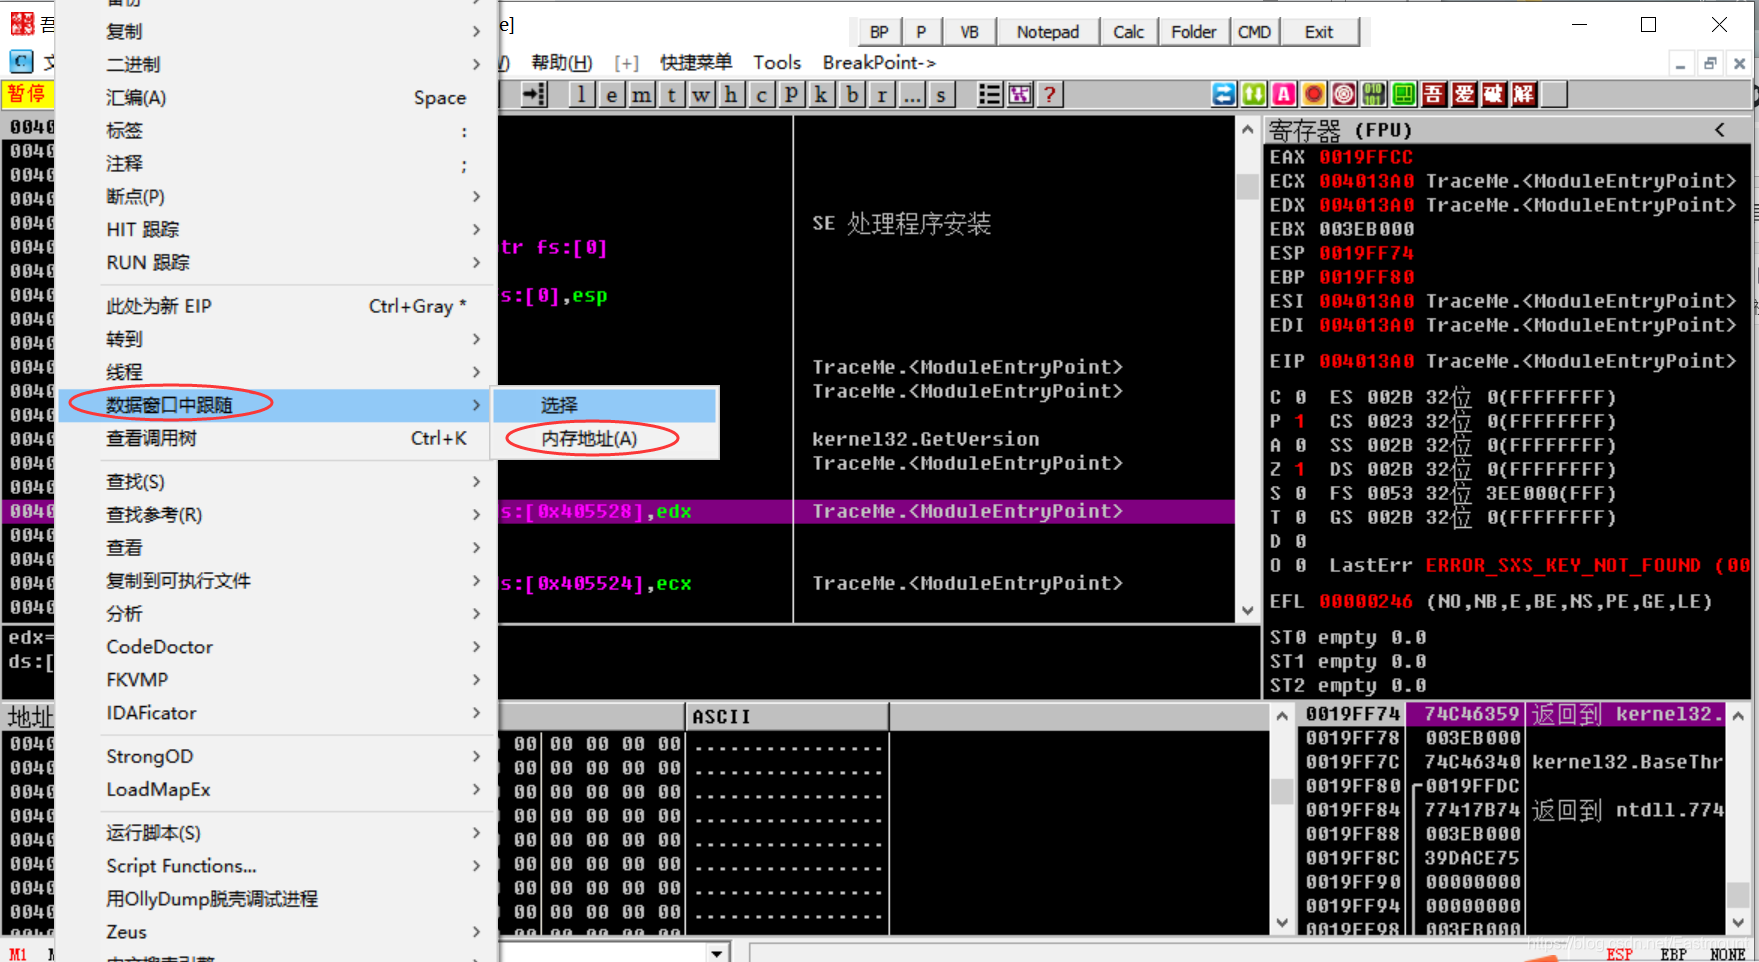Click the green up-down arrows plugin icon

pyautogui.click(x=1254, y=95)
